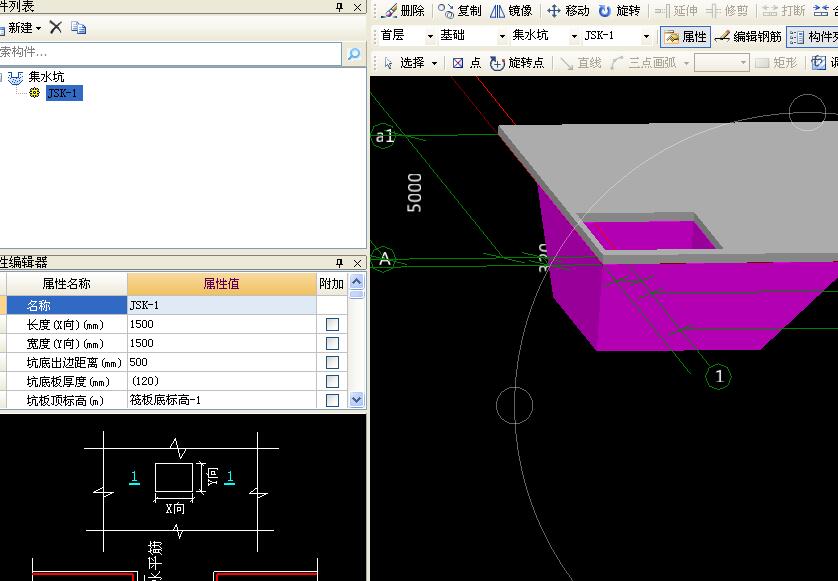Open 编辑钢筋 rebar editor
This screenshot has width=838, height=581.
(x=748, y=36)
